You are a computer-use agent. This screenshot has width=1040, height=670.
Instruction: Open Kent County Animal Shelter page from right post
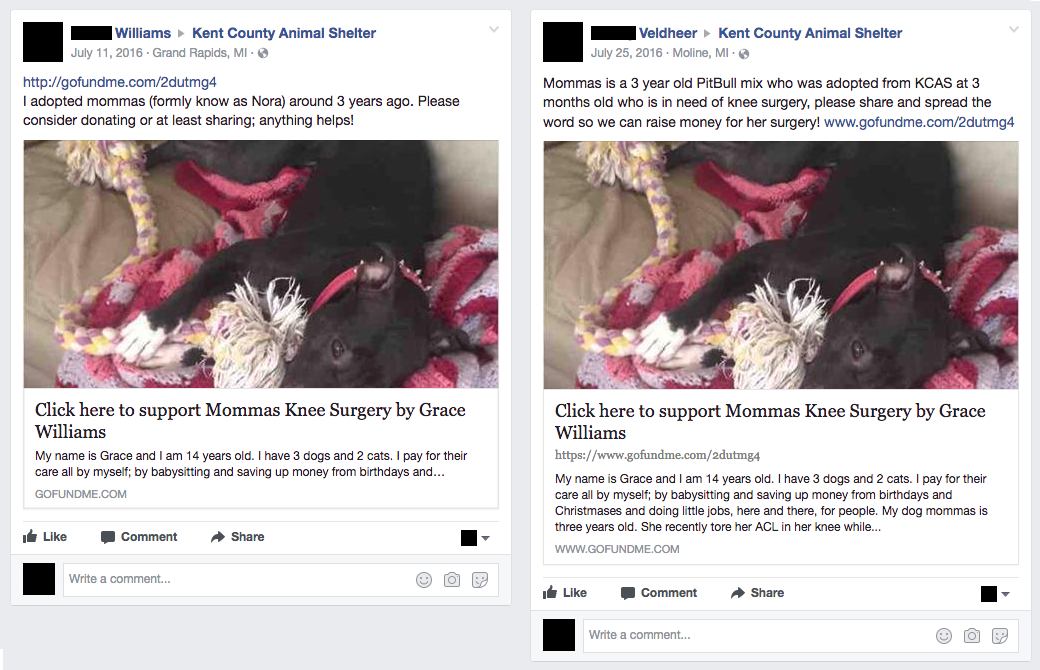coord(810,33)
